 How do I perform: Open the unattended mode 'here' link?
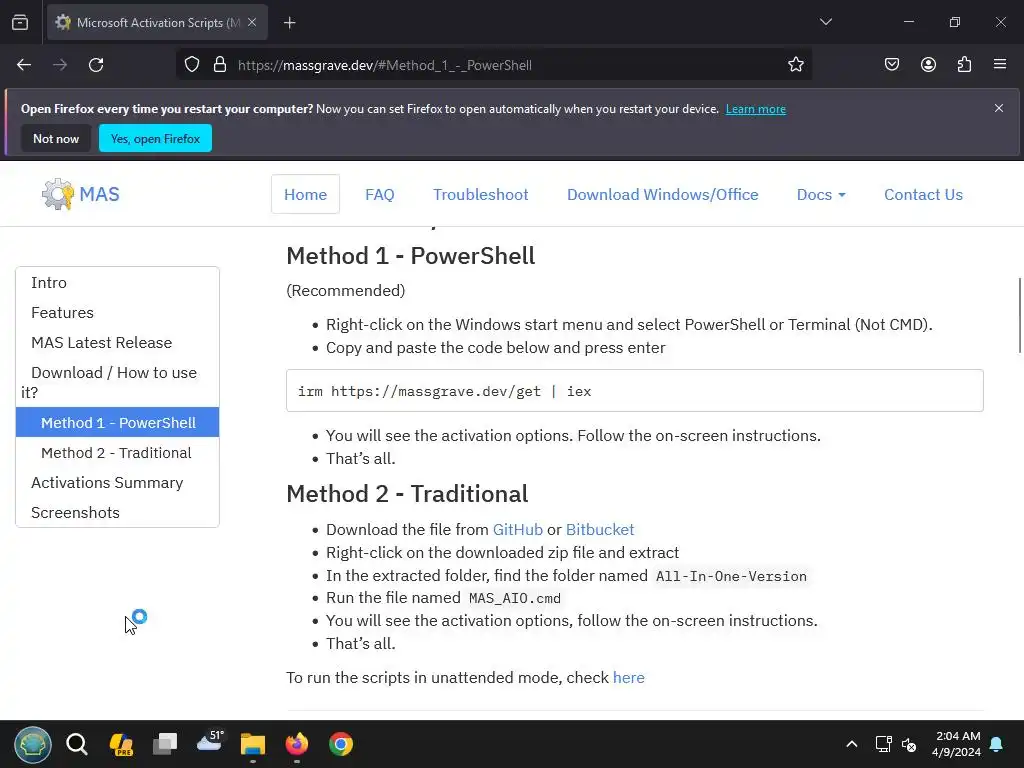click(629, 678)
